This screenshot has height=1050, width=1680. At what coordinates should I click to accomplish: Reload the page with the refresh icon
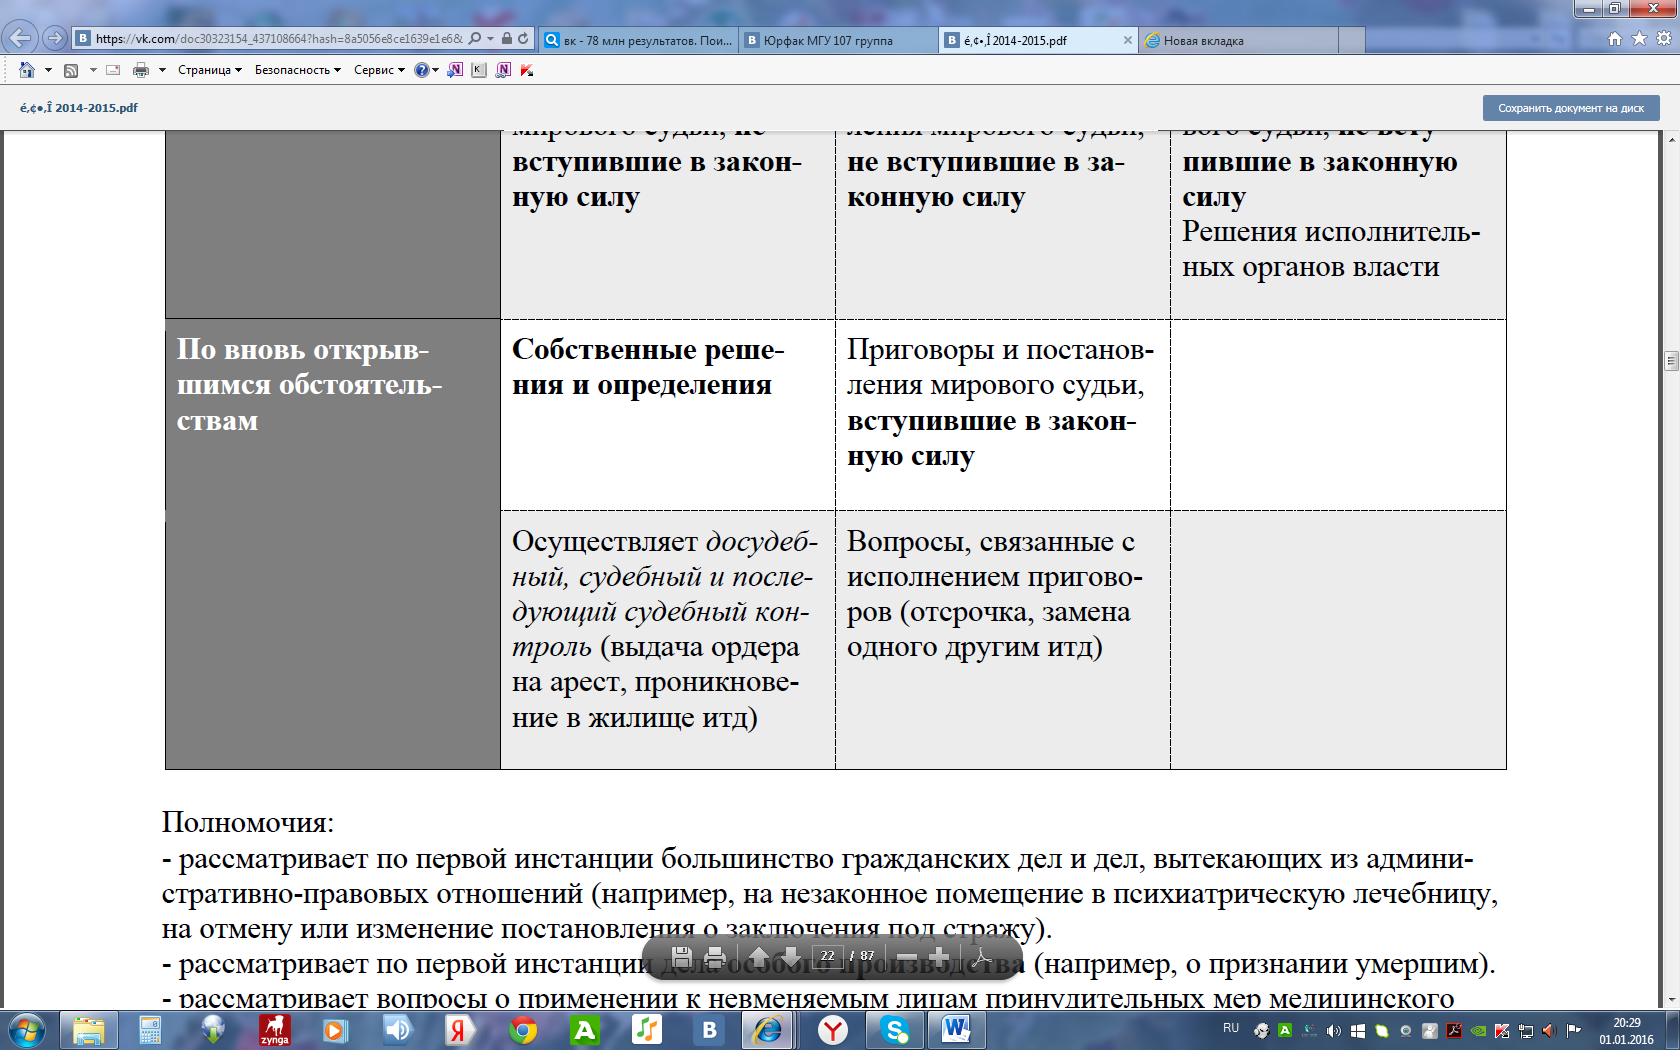coord(522,39)
